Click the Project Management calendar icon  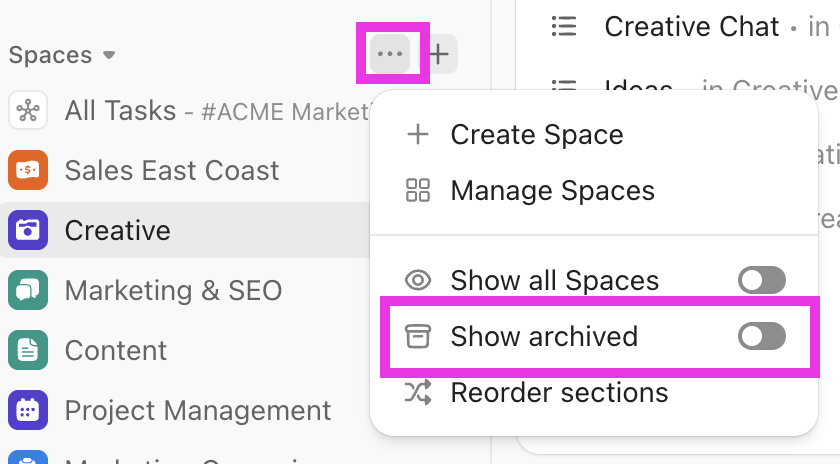tap(28, 410)
